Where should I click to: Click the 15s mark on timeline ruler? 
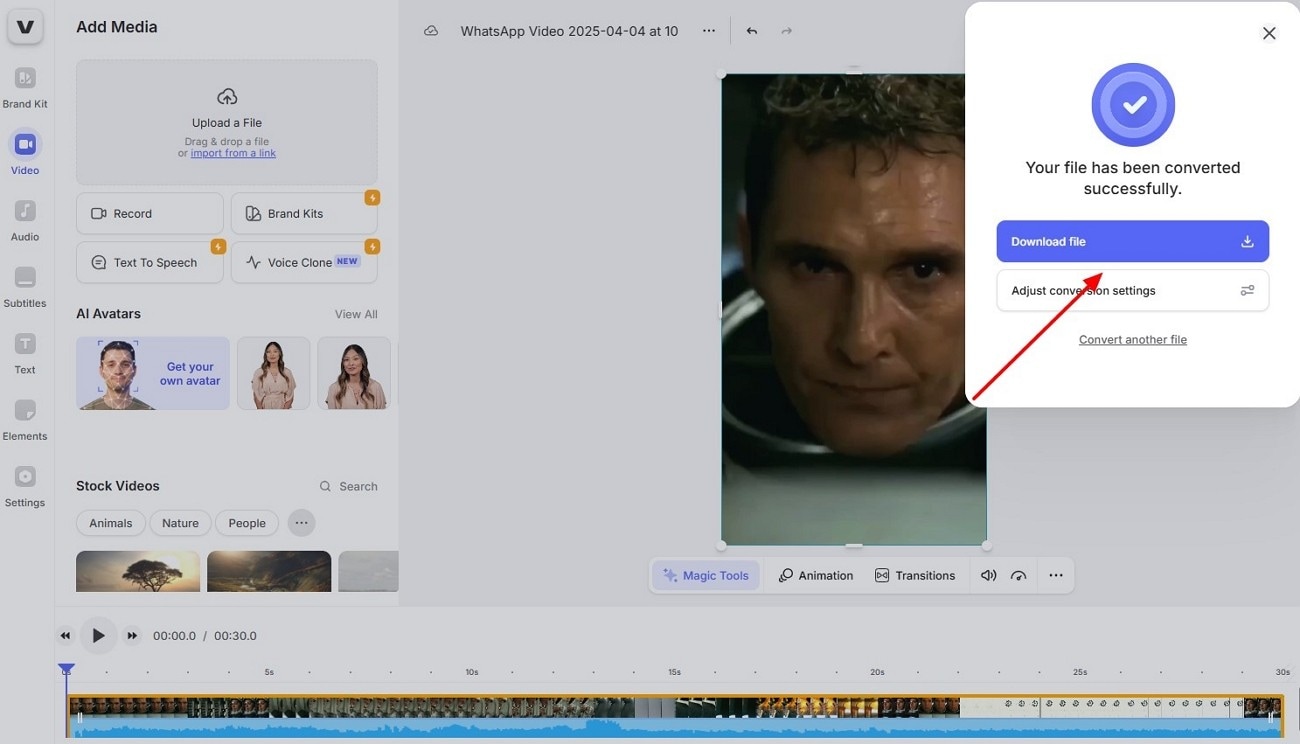[x=674, y=672]
